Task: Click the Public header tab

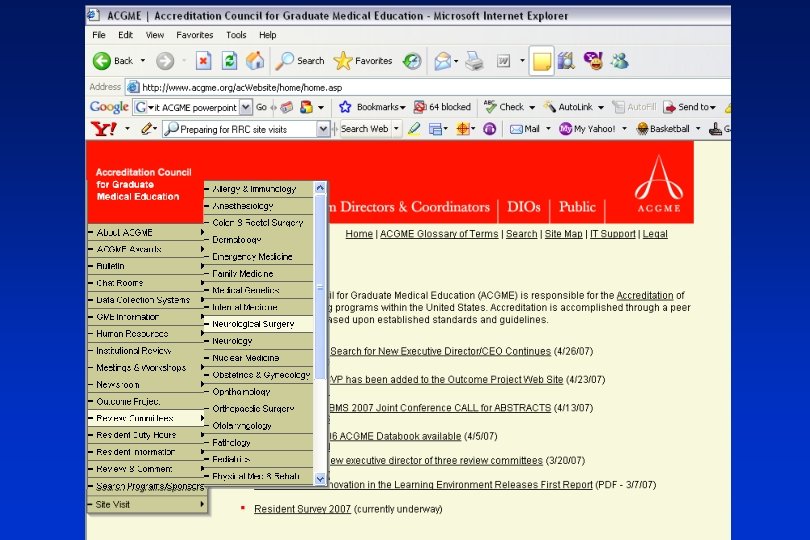Action: (577, 207)
